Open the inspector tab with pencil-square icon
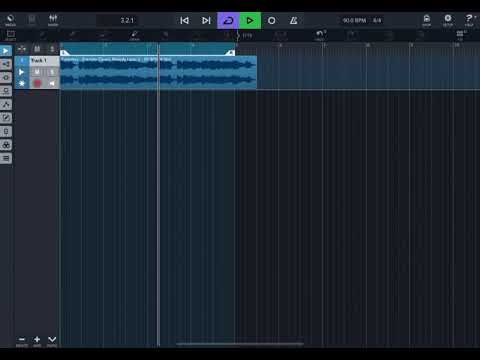The width and height of the screenshot is (480, 360). click(x=6, y=118)
